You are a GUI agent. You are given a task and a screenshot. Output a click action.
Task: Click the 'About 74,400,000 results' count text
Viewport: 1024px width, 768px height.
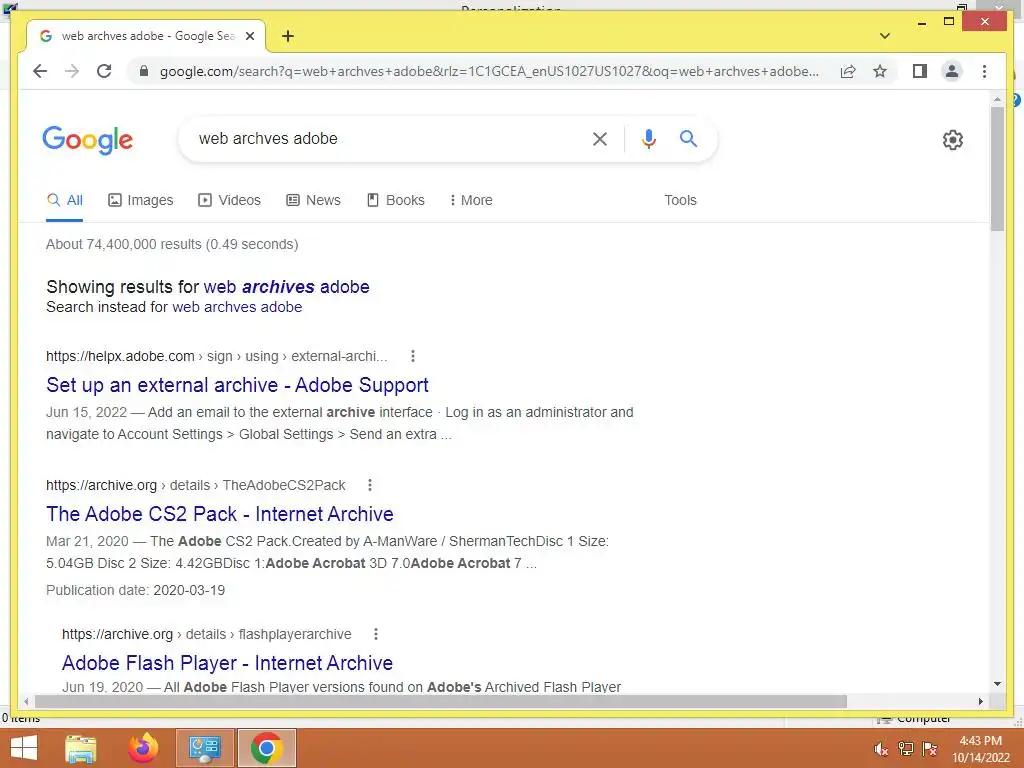pyautogui.click(x=172, y=244)
